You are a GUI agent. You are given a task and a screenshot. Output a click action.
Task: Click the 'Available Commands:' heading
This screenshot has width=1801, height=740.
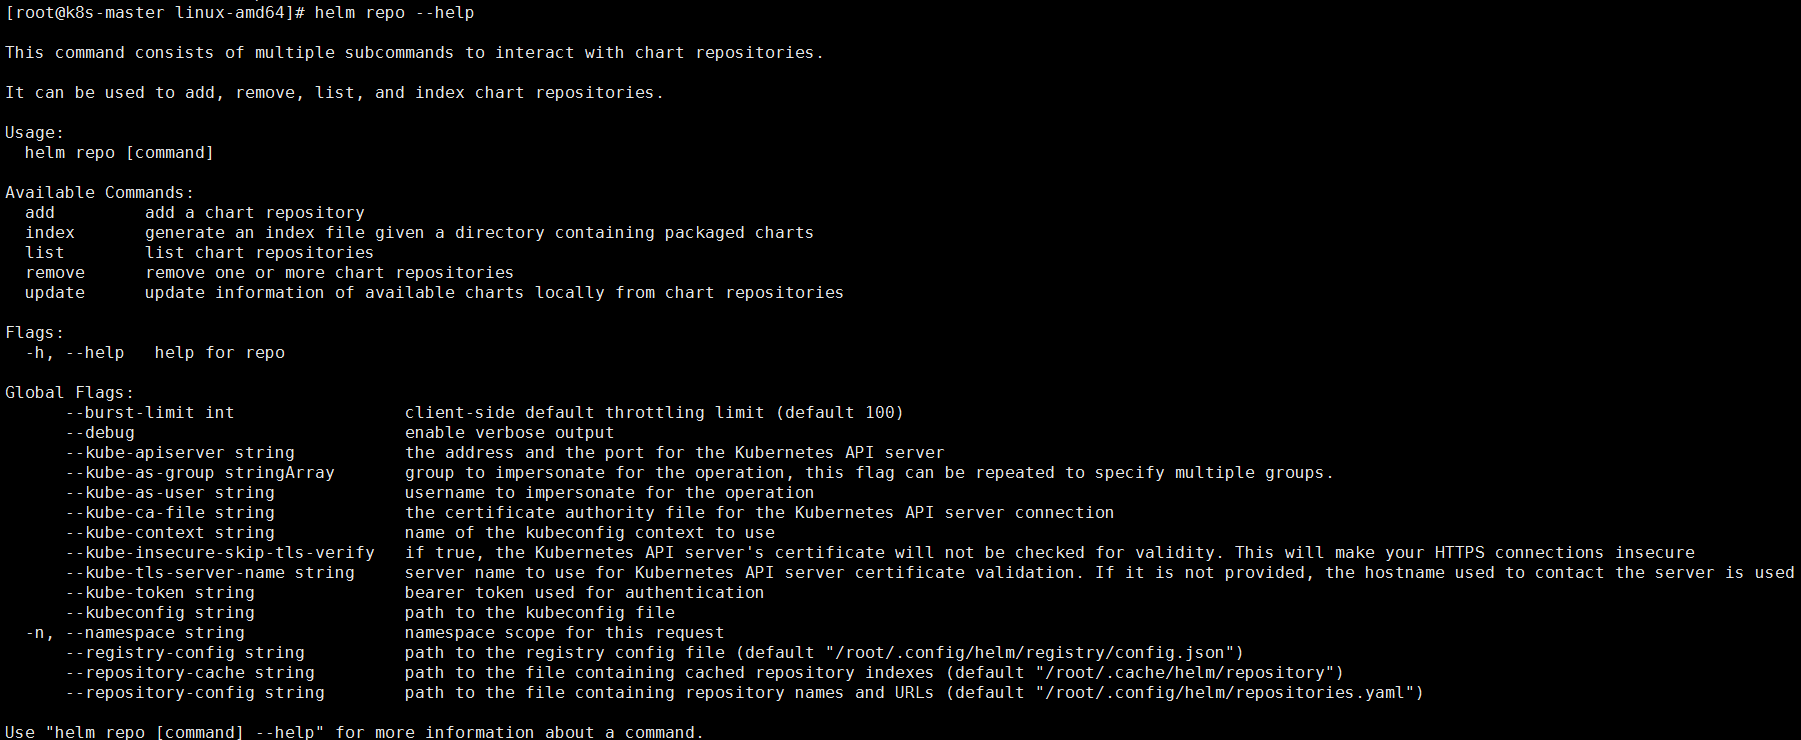tap(99, 193)
